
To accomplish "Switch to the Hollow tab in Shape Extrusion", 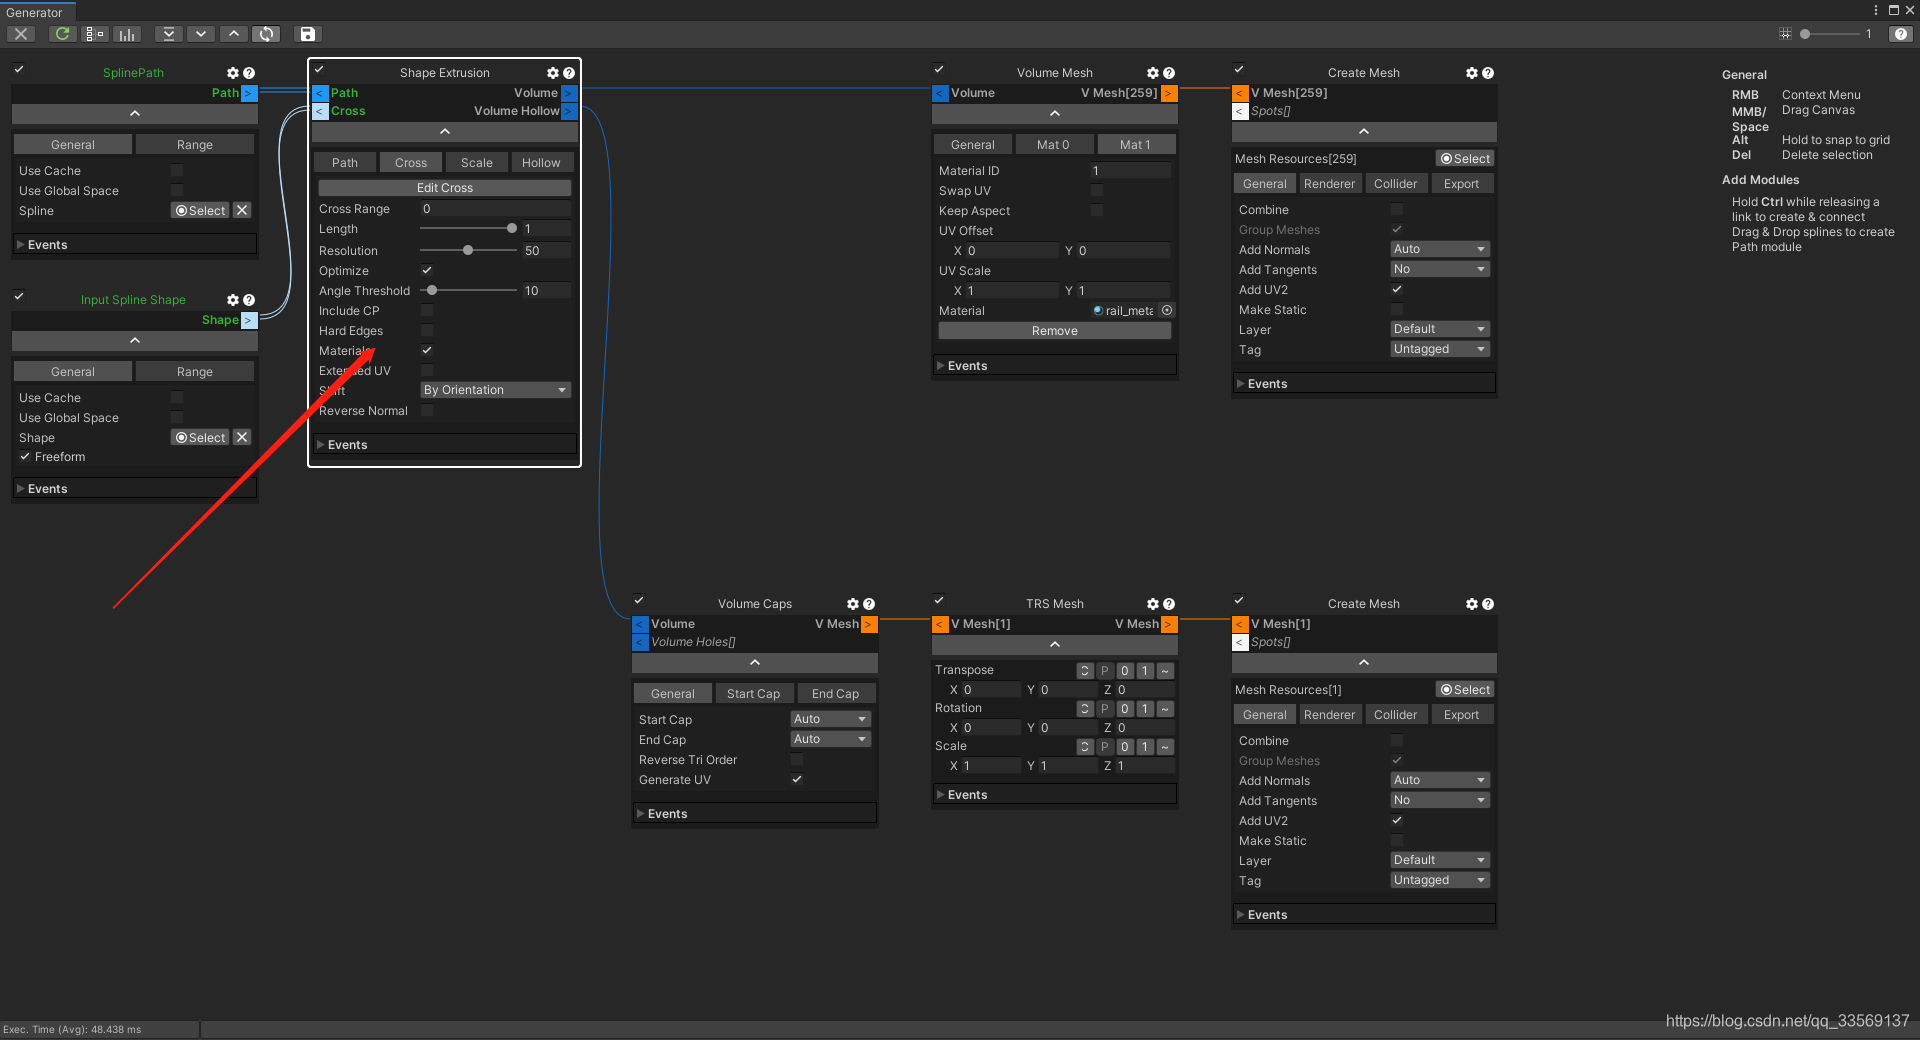I will tap(541, 163).
